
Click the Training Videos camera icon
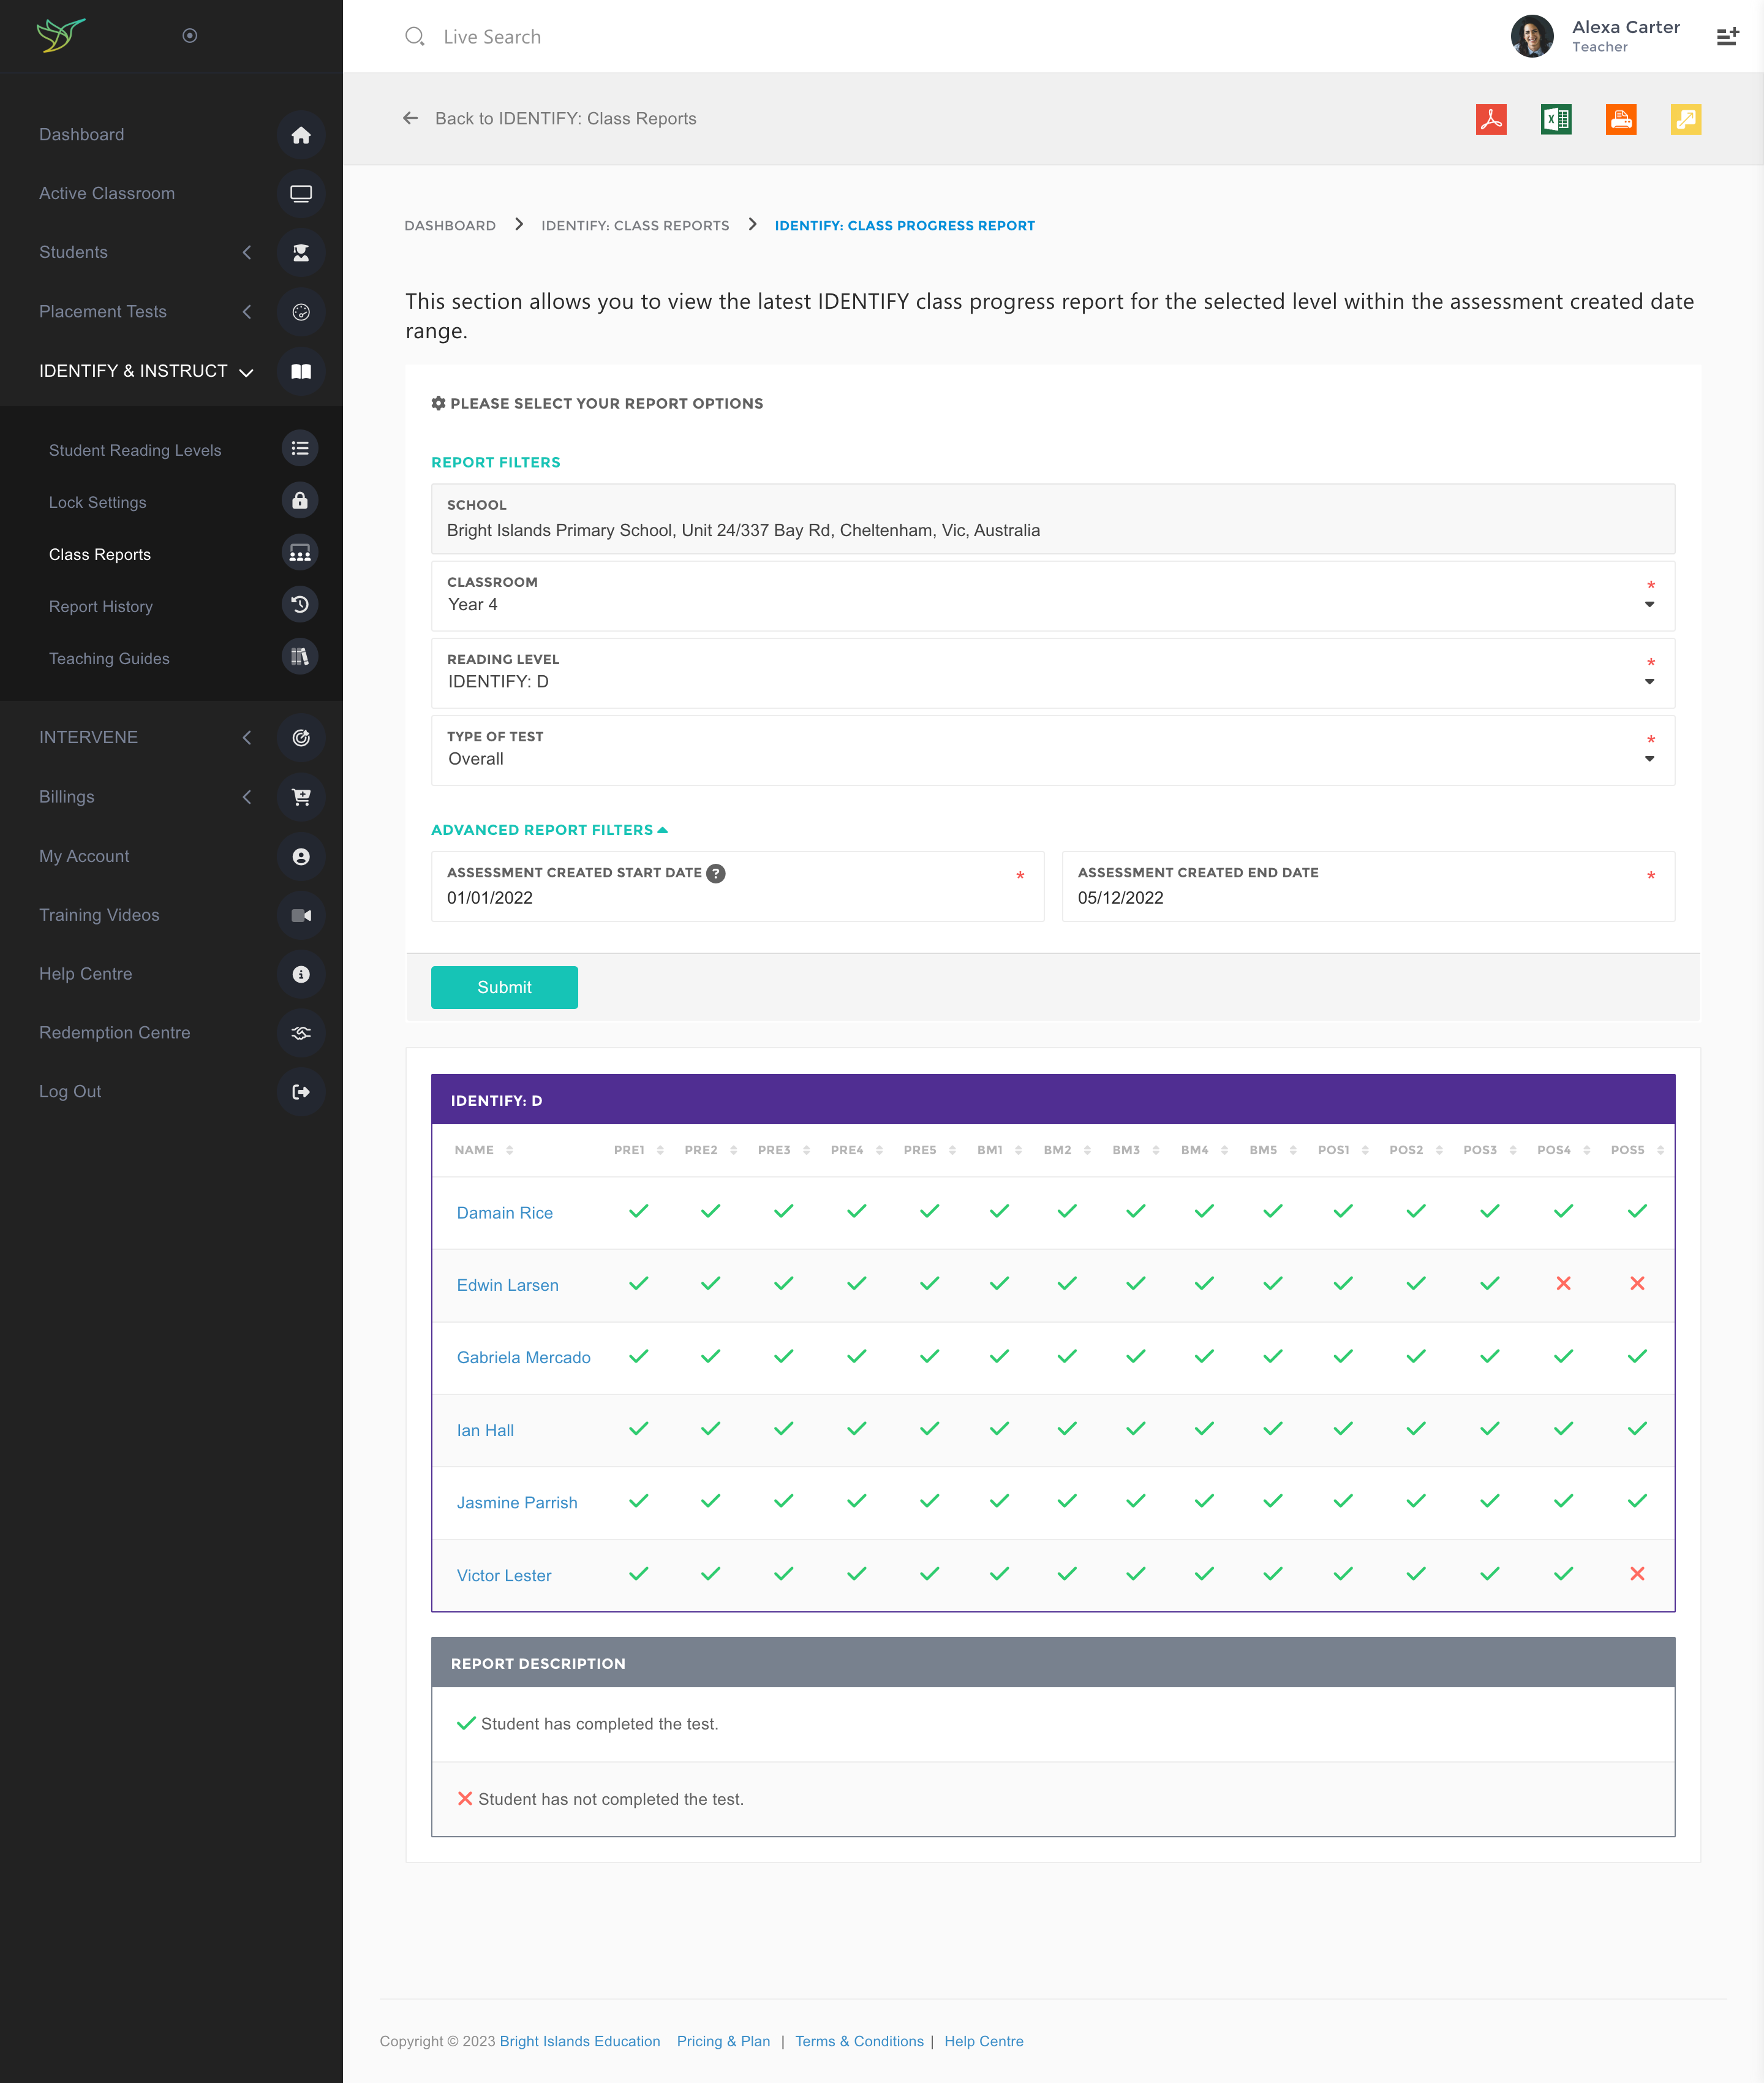(x=301, y=915)
